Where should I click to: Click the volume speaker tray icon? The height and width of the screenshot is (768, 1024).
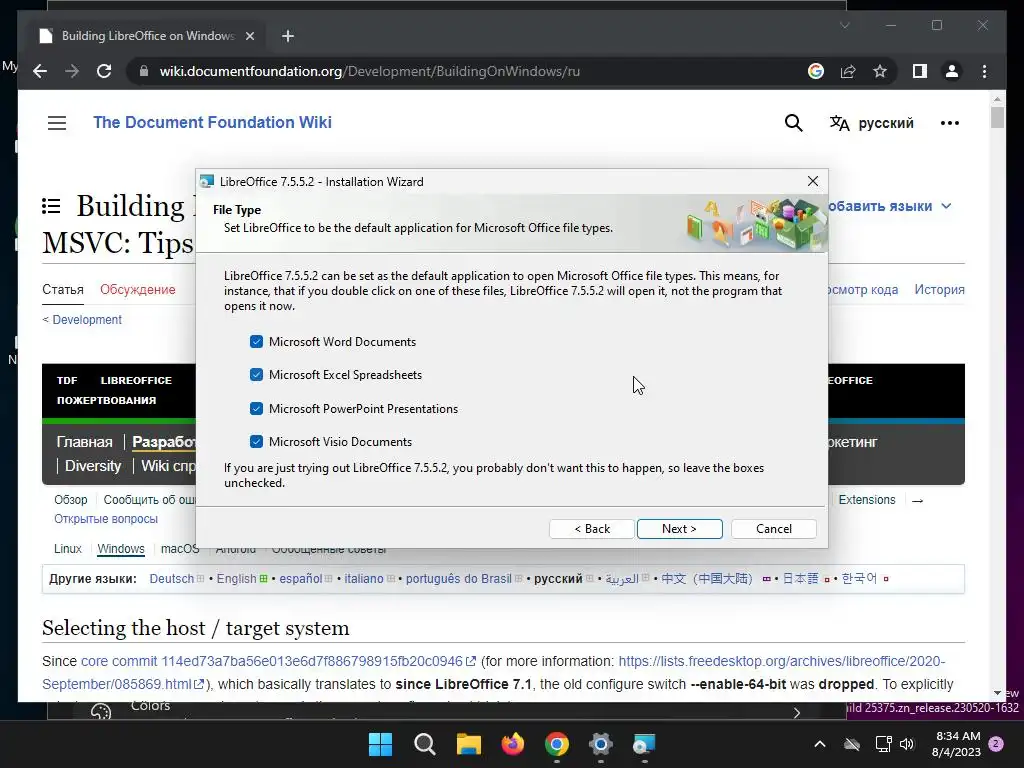[906, 744]
